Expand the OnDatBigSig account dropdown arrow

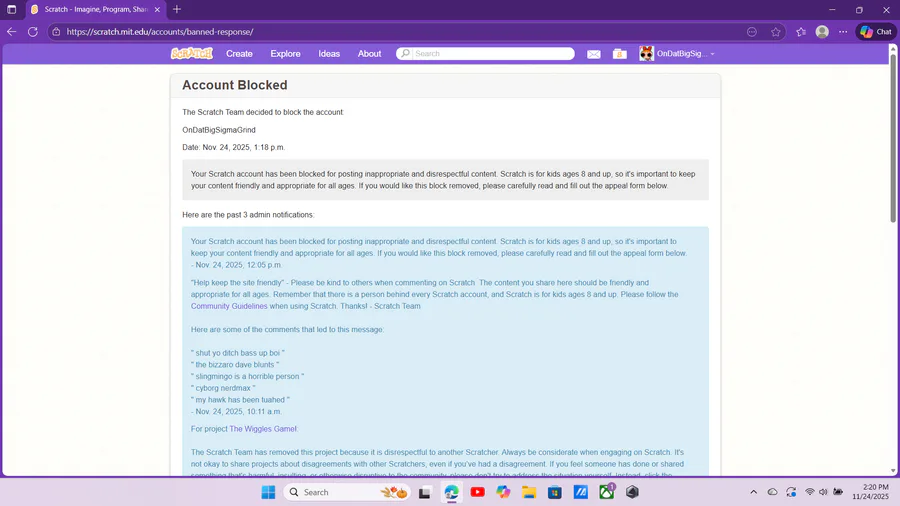[712, 54]
